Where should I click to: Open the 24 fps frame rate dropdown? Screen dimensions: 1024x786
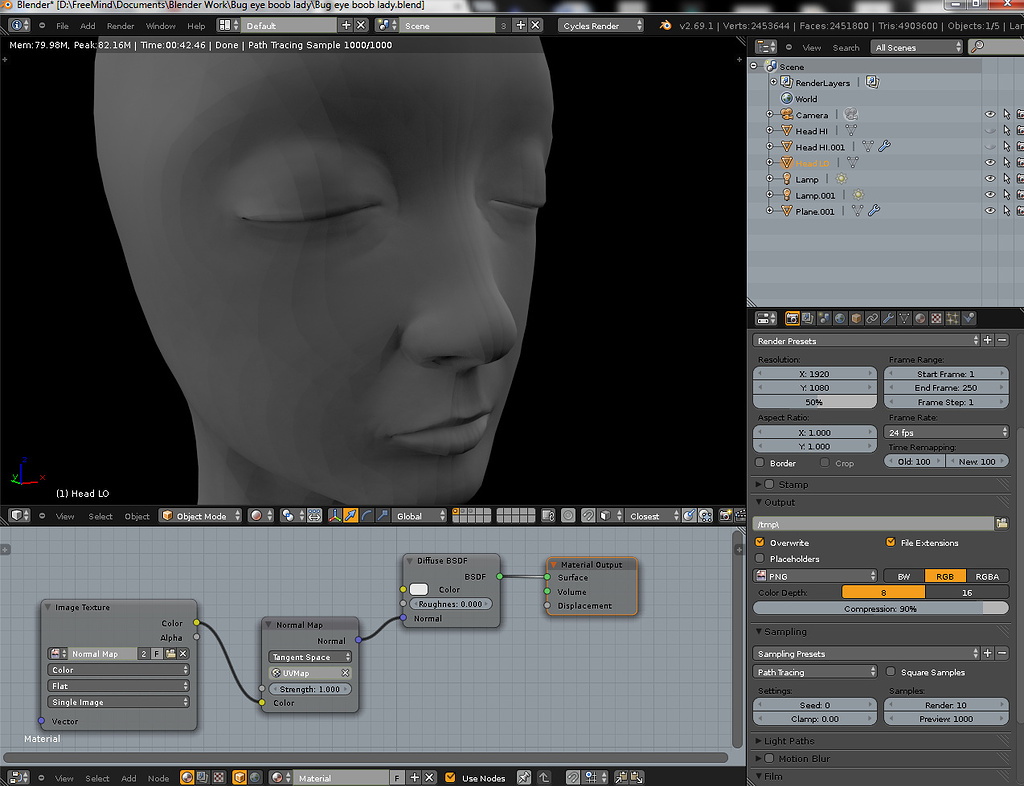tap(946, 432)
